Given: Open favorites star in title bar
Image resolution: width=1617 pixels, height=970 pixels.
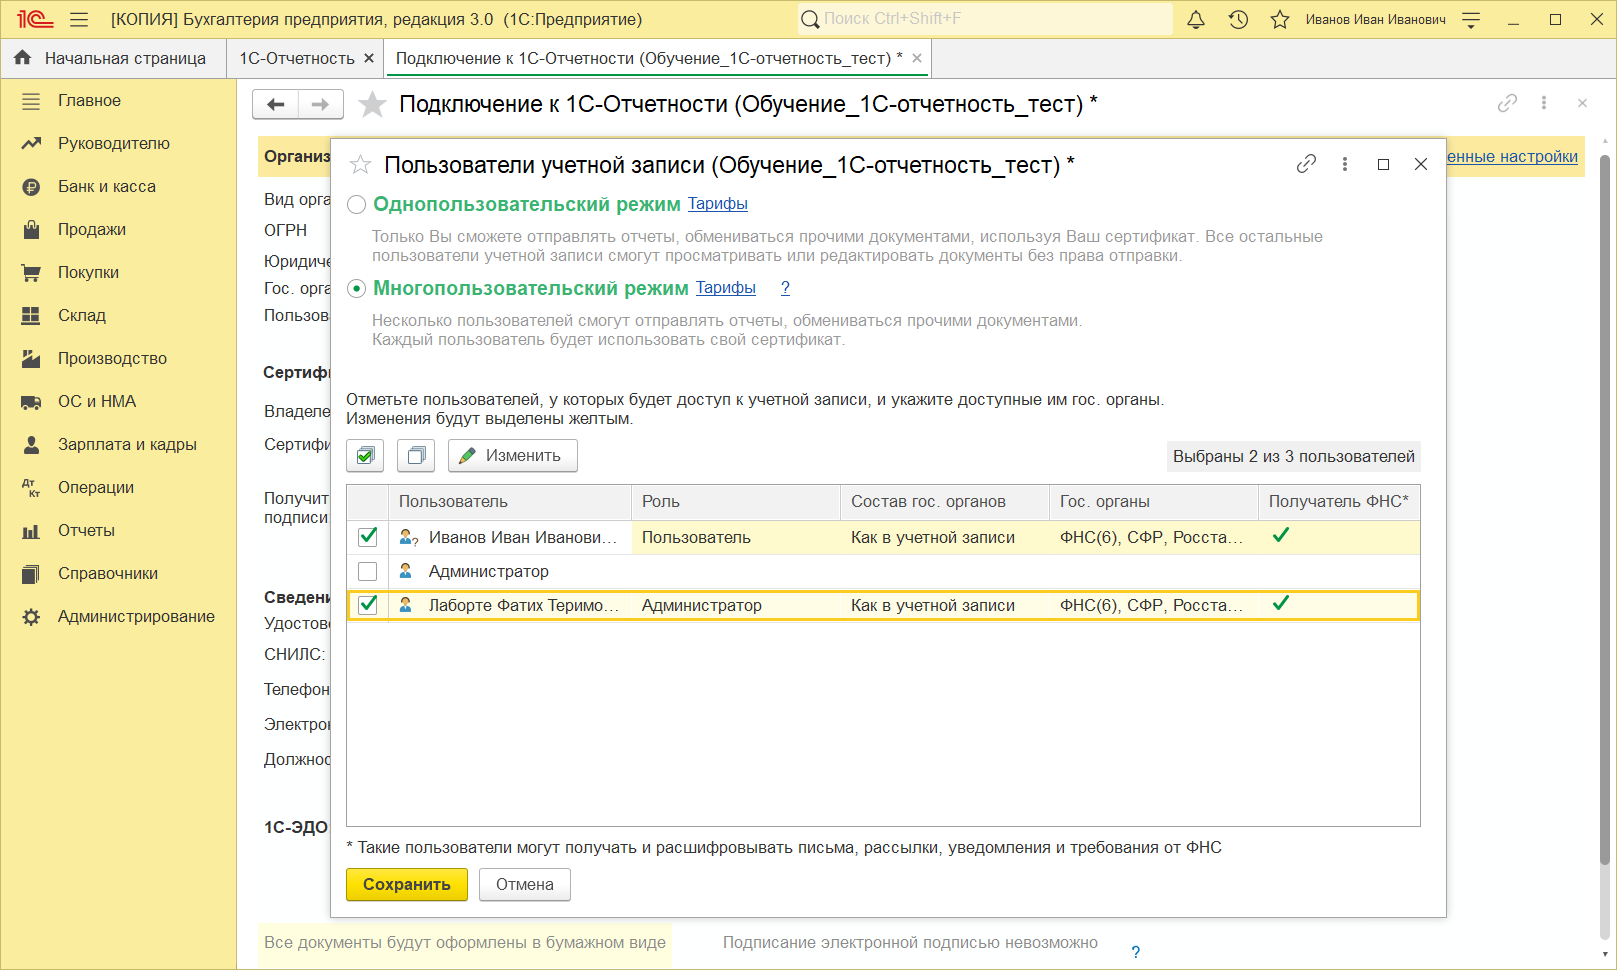Looking at the screenshot, I should coord(1280,19).
